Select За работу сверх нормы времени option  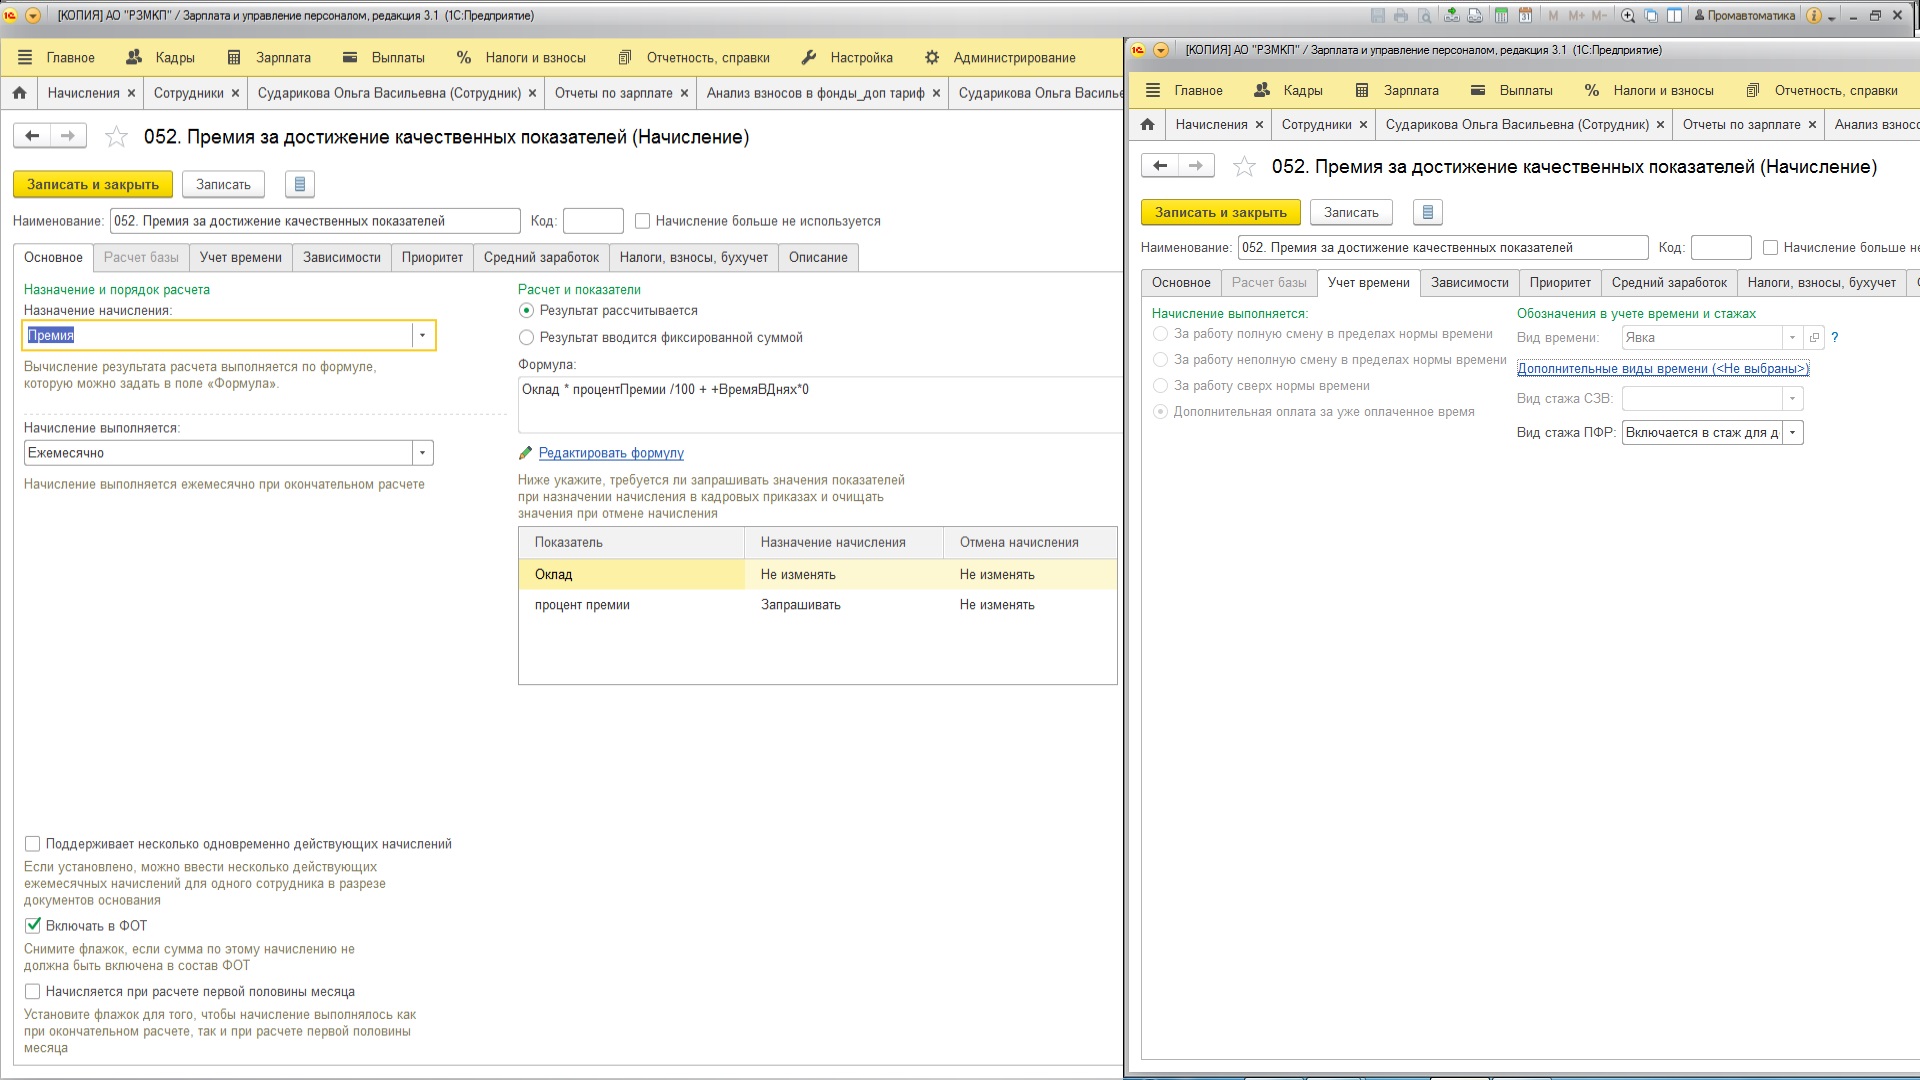(x=1161, y=386)
